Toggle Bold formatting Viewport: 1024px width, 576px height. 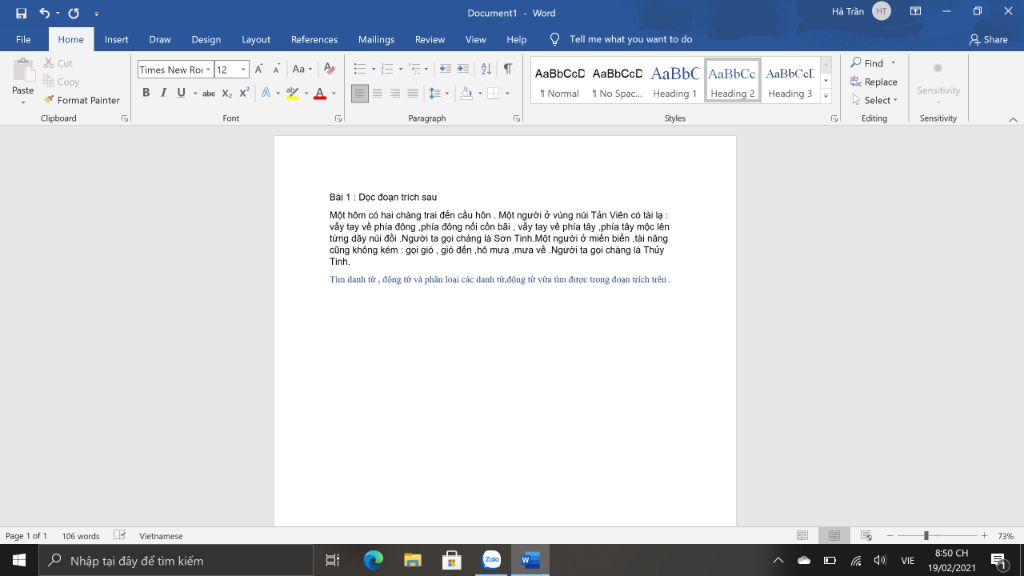(146, 93)
